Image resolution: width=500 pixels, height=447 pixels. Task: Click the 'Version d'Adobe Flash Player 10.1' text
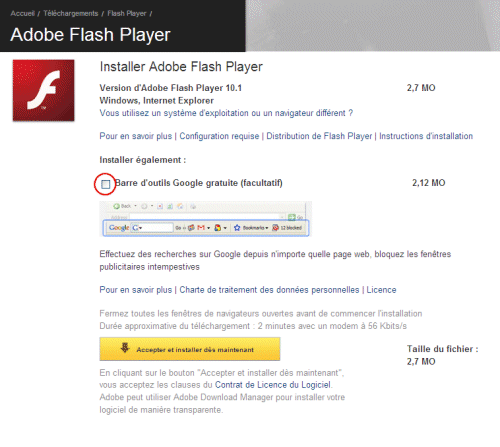[170, 88]
